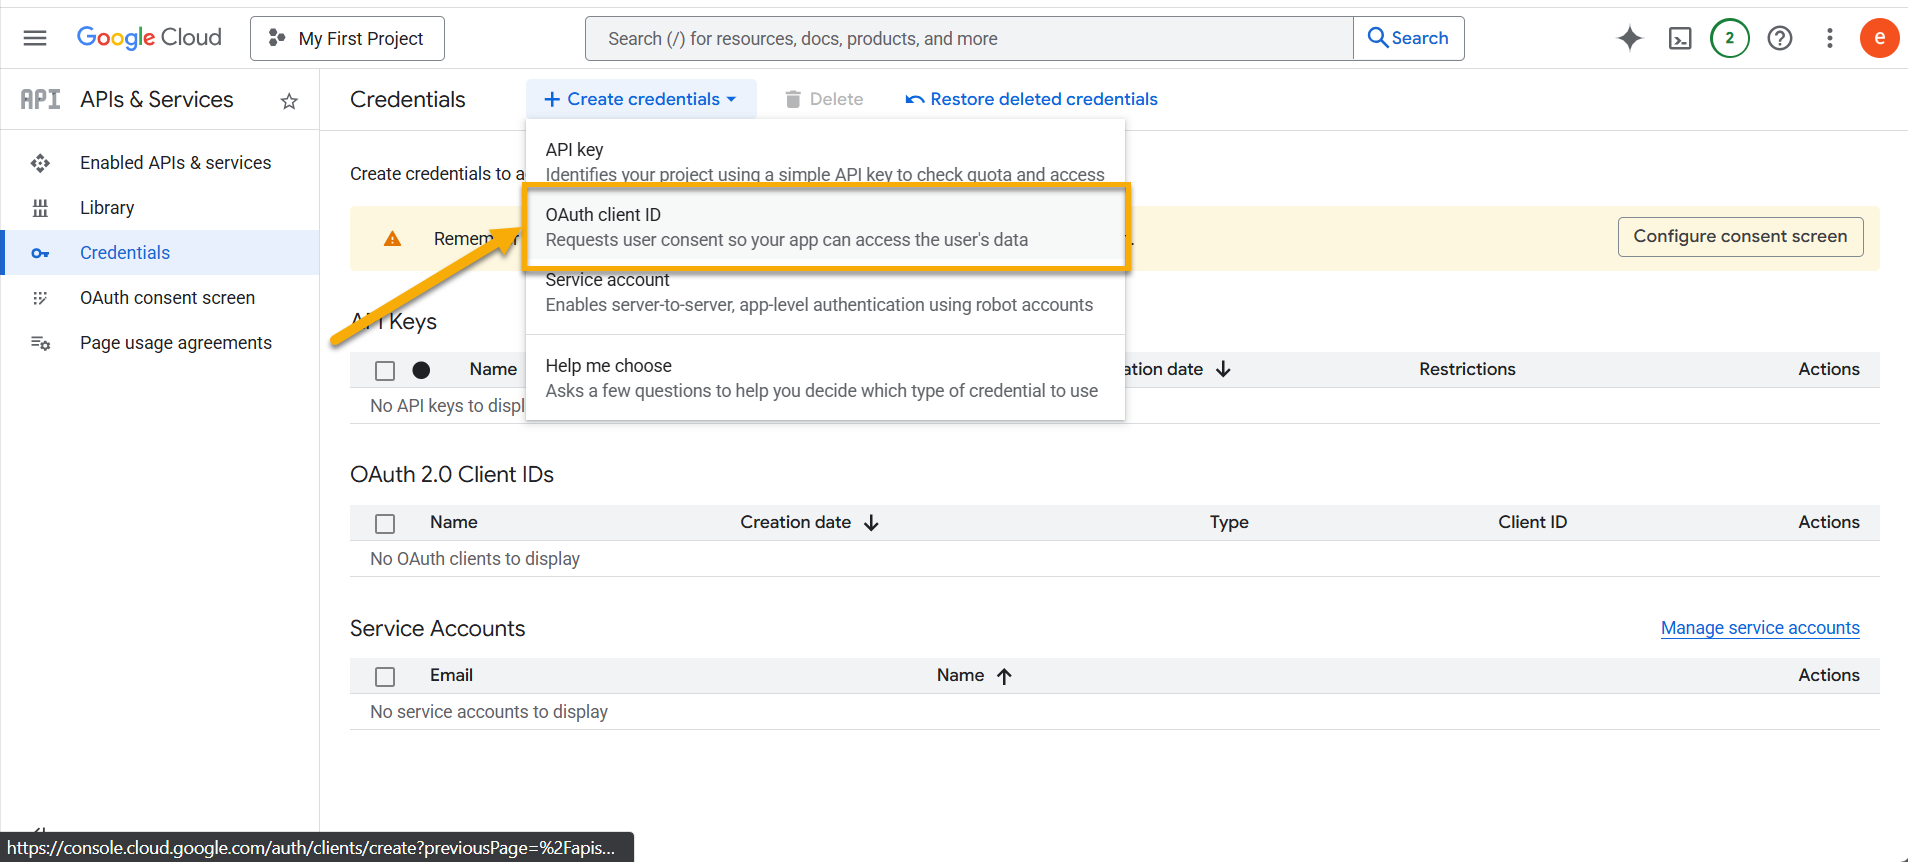Click the Credentials key icon
The image size is (1908, 862).
pyautogui.click(x=40, y=253)
